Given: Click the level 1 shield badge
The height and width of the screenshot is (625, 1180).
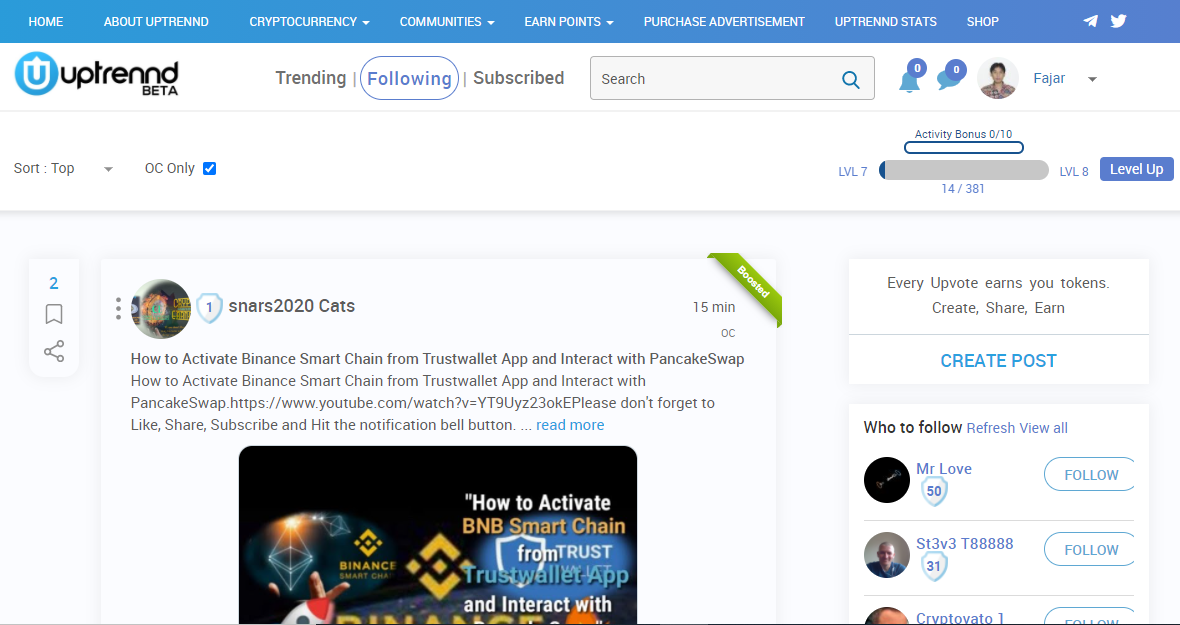Looking at the screenshot, I should point(209,308).
